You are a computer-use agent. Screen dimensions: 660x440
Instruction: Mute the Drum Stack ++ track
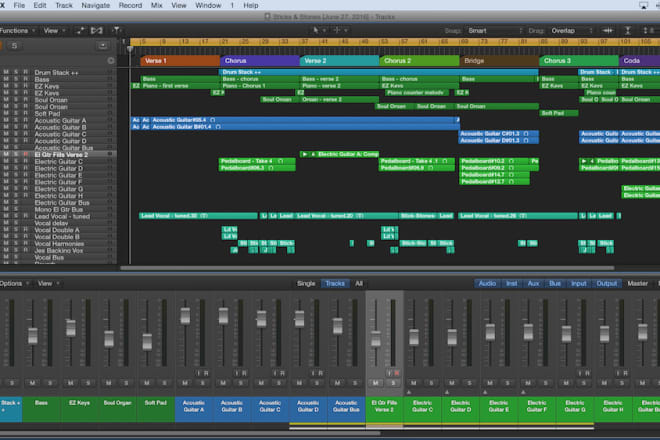6,72
